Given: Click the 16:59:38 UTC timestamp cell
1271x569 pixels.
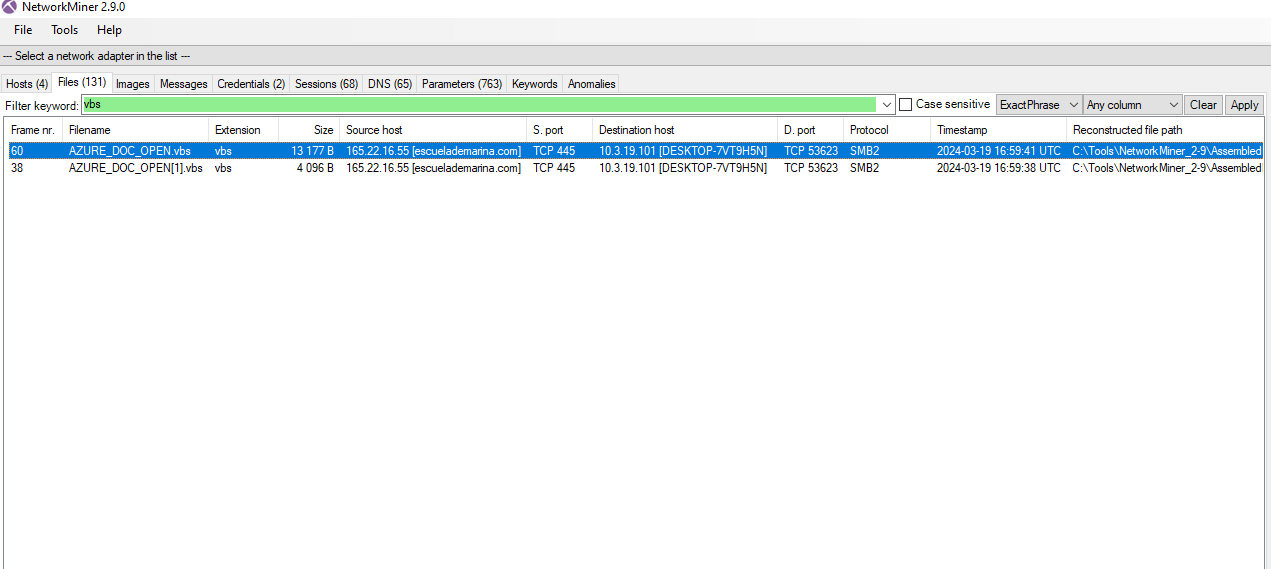Looking at the screenshot, I should [999, 168].
